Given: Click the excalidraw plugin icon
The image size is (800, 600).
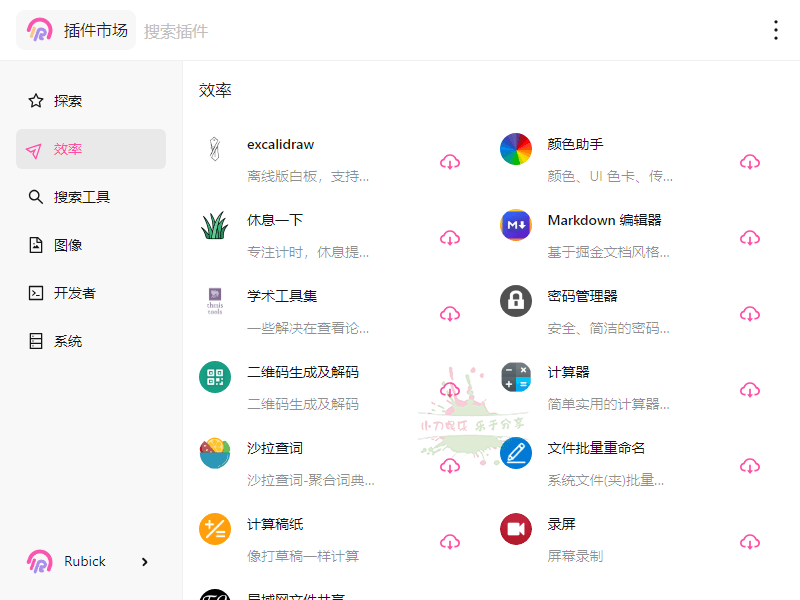Looking at the screenshot, I should (214, 150).
